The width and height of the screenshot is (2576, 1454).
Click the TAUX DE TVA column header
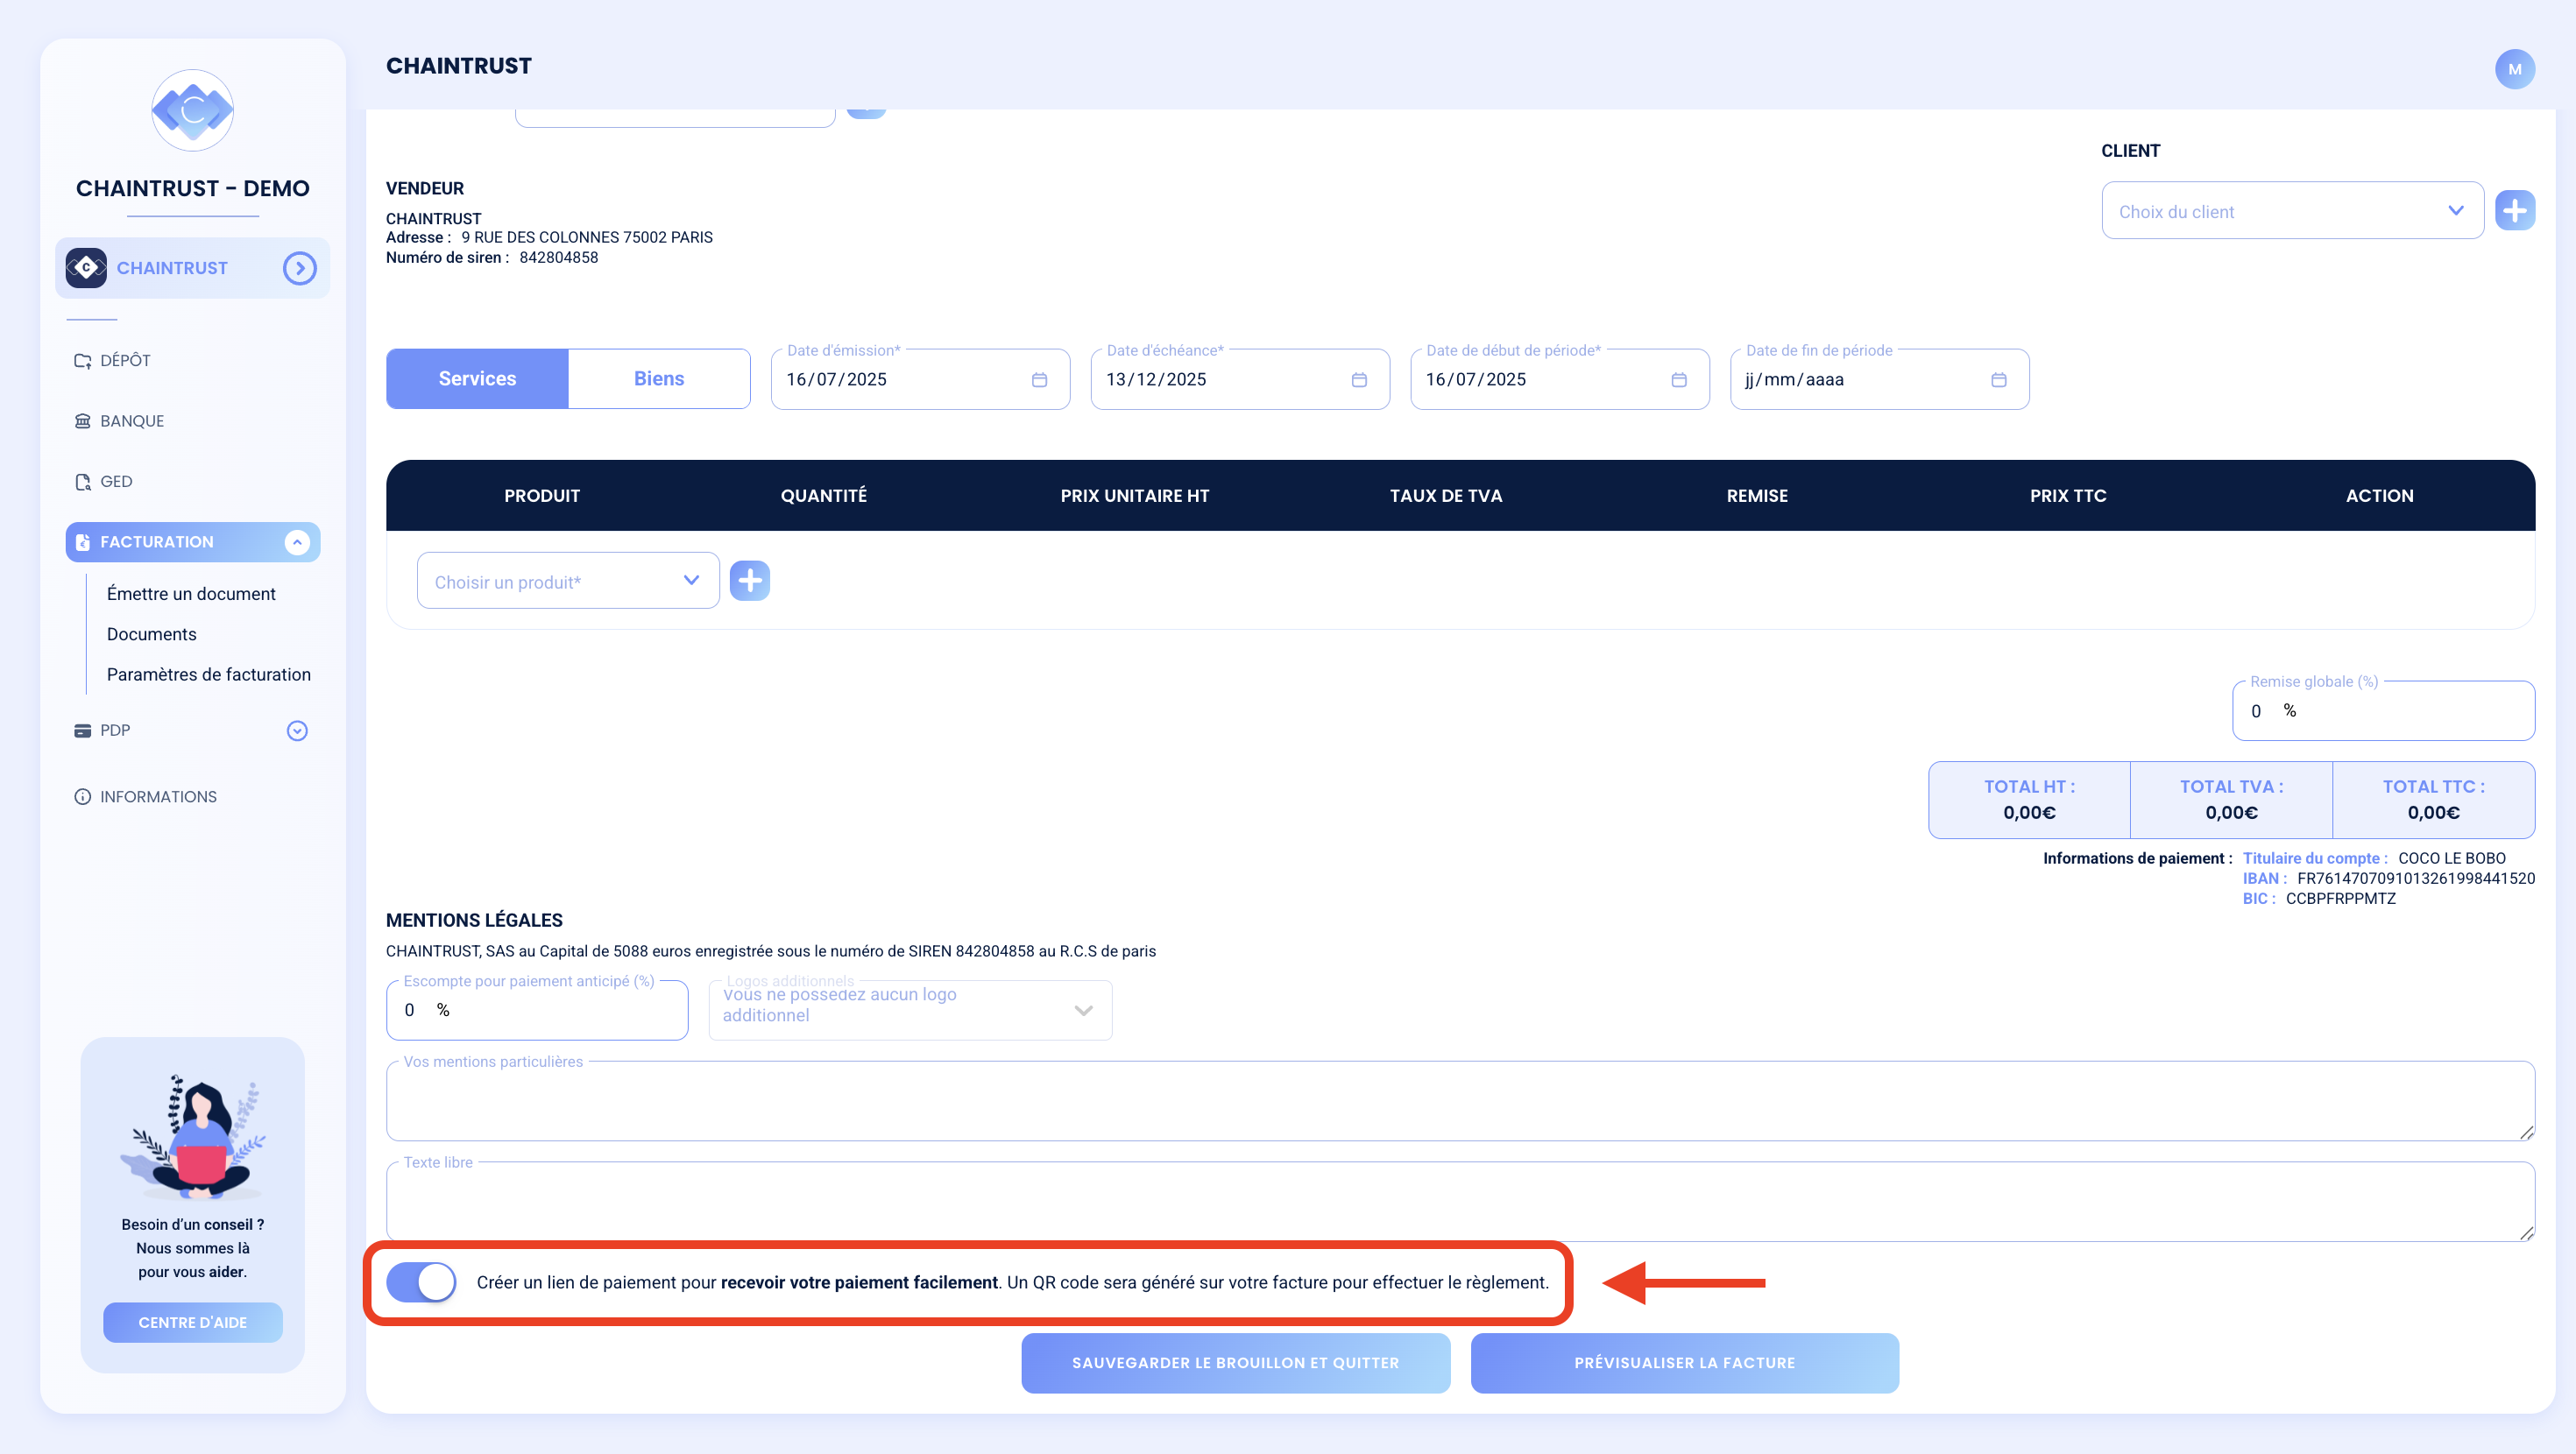(1446, 496)
